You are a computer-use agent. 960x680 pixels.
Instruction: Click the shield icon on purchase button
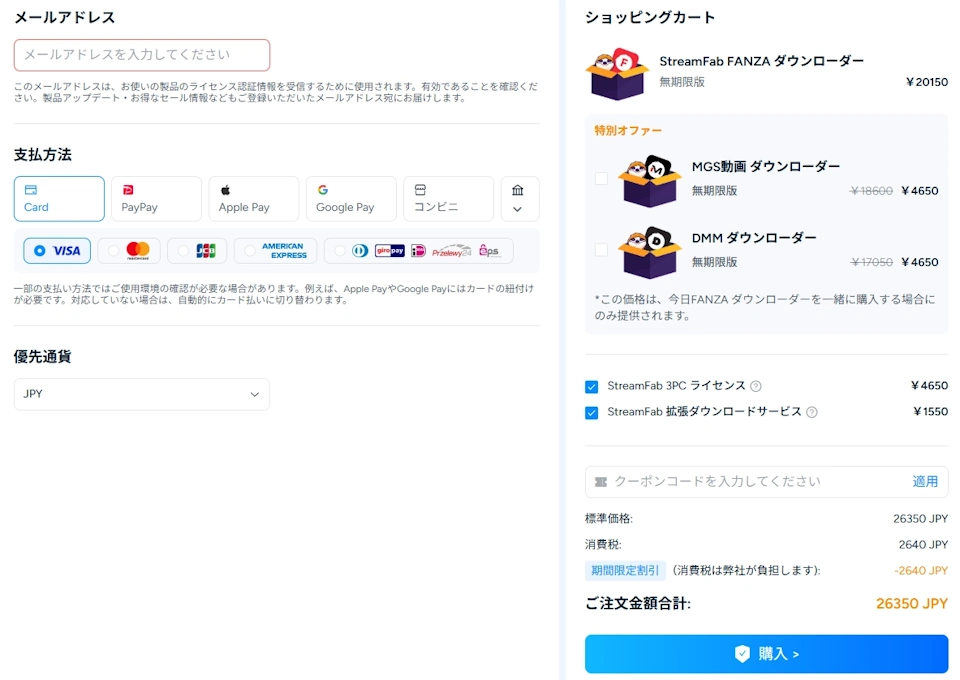pos(743,654)
